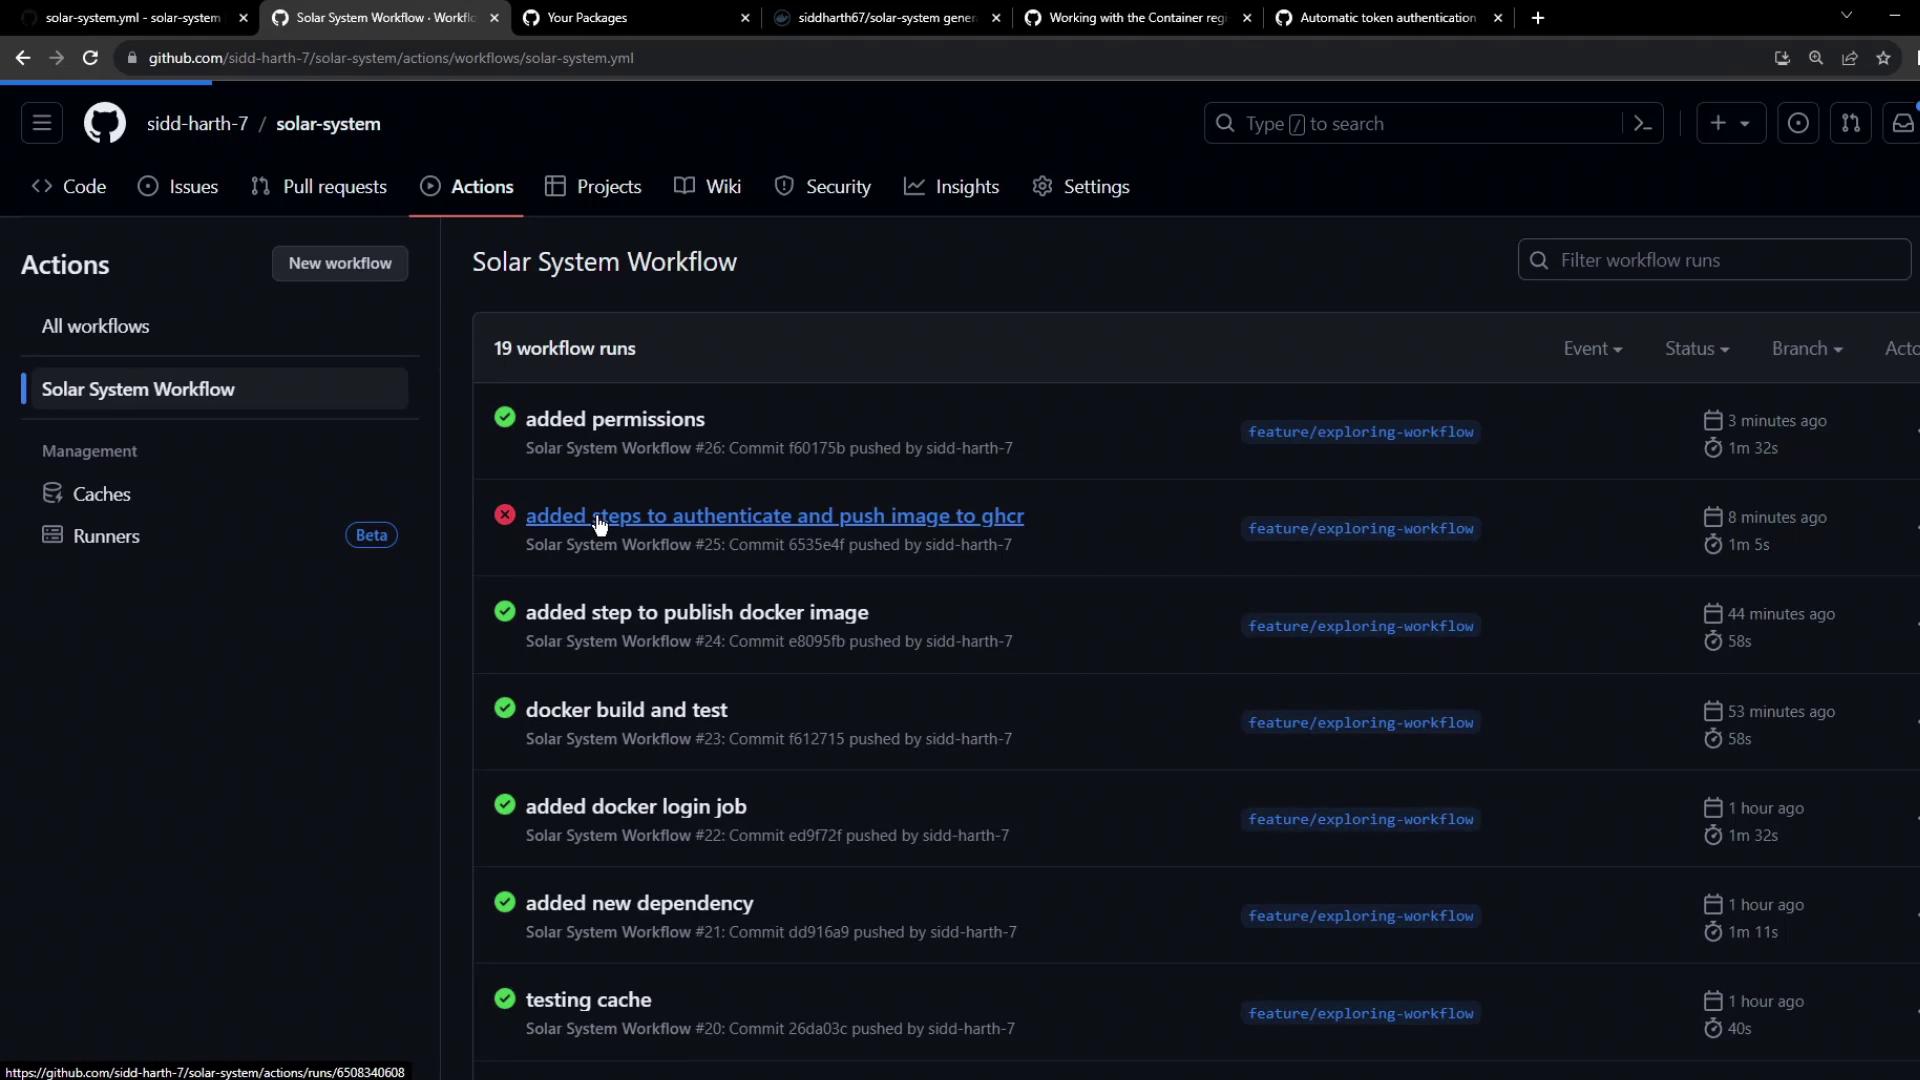
Task: Click the Filter workflow runs field
Action: pos(1714,260)
